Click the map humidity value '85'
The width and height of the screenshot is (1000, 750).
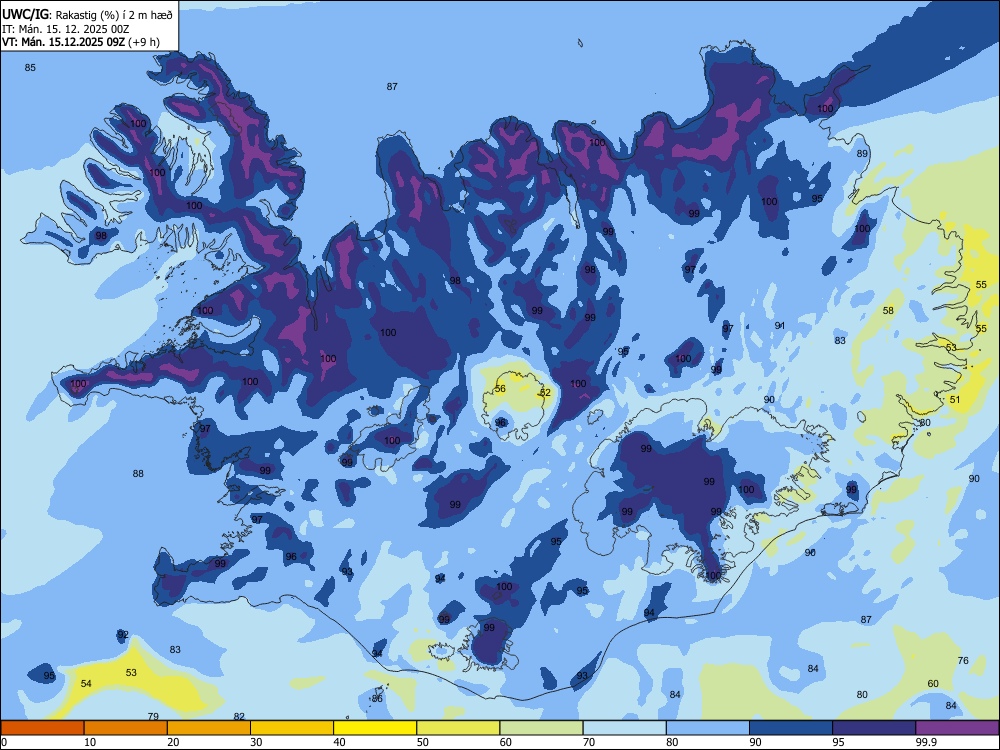click(x=30, y=68)
